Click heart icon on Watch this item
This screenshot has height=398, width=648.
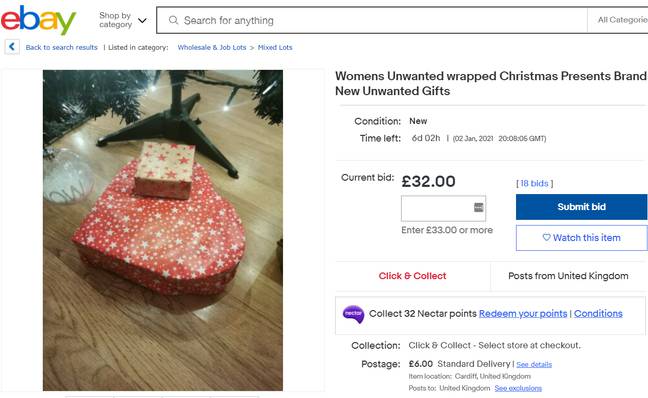546,238
